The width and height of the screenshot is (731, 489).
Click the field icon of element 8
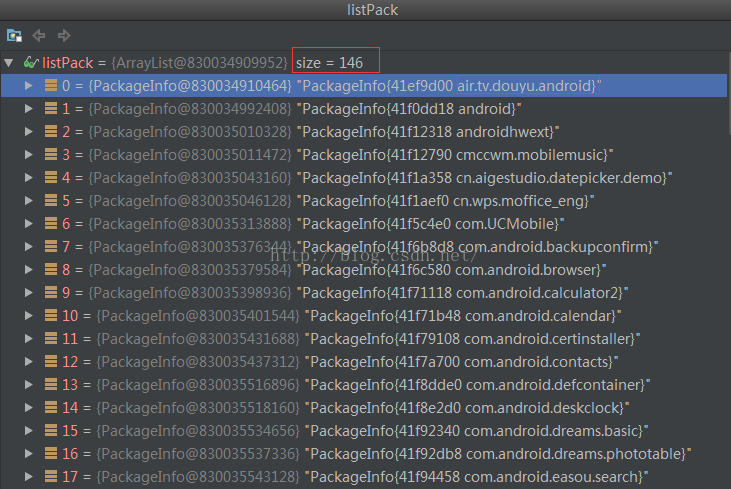[x=51, y=269]
